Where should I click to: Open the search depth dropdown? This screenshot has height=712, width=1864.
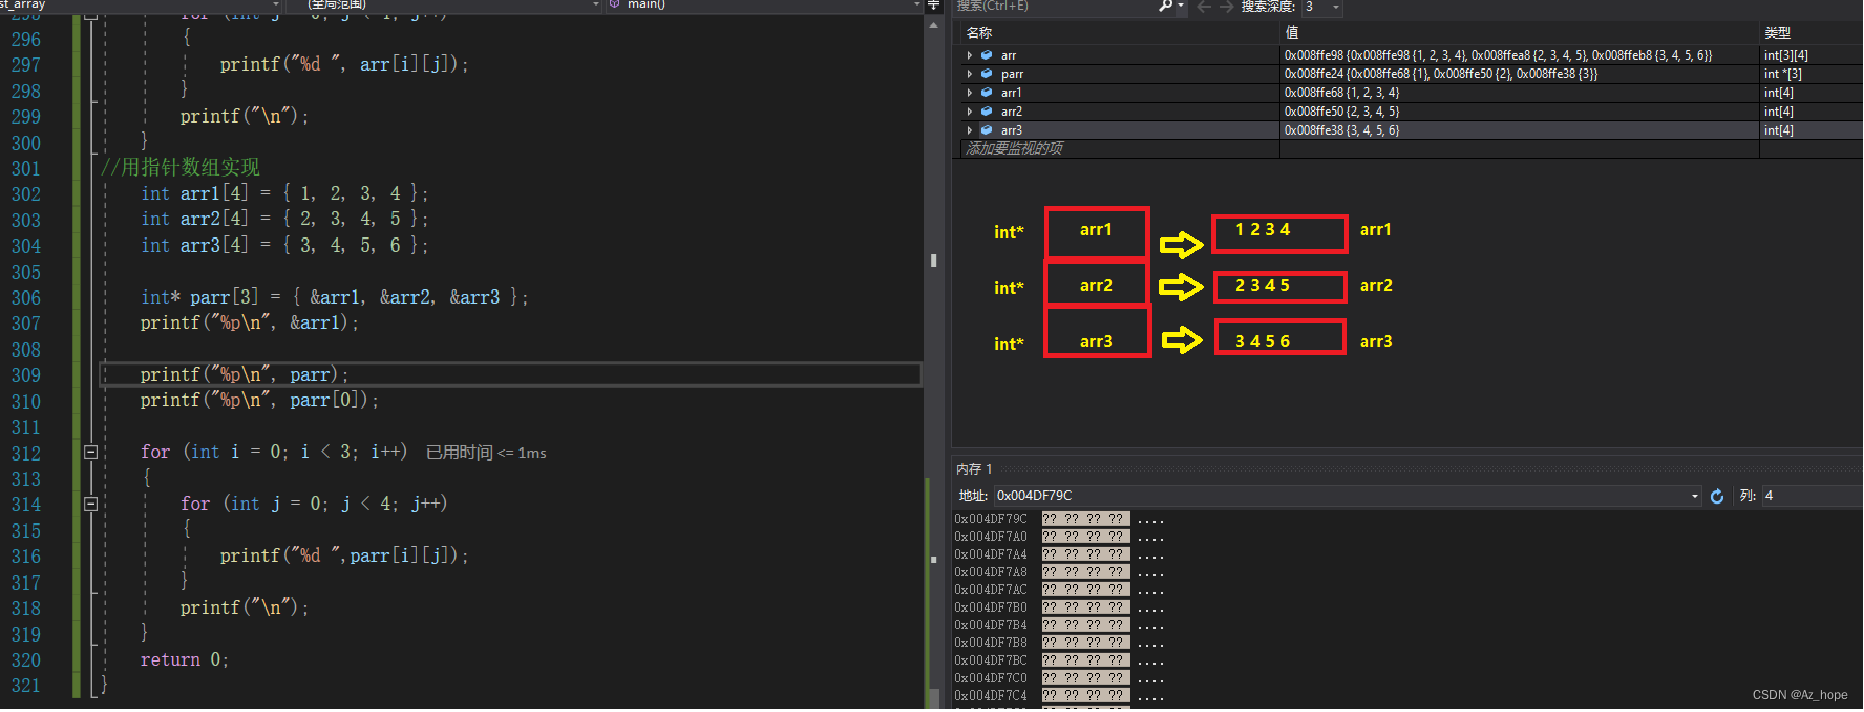[x=1335, y=7]
